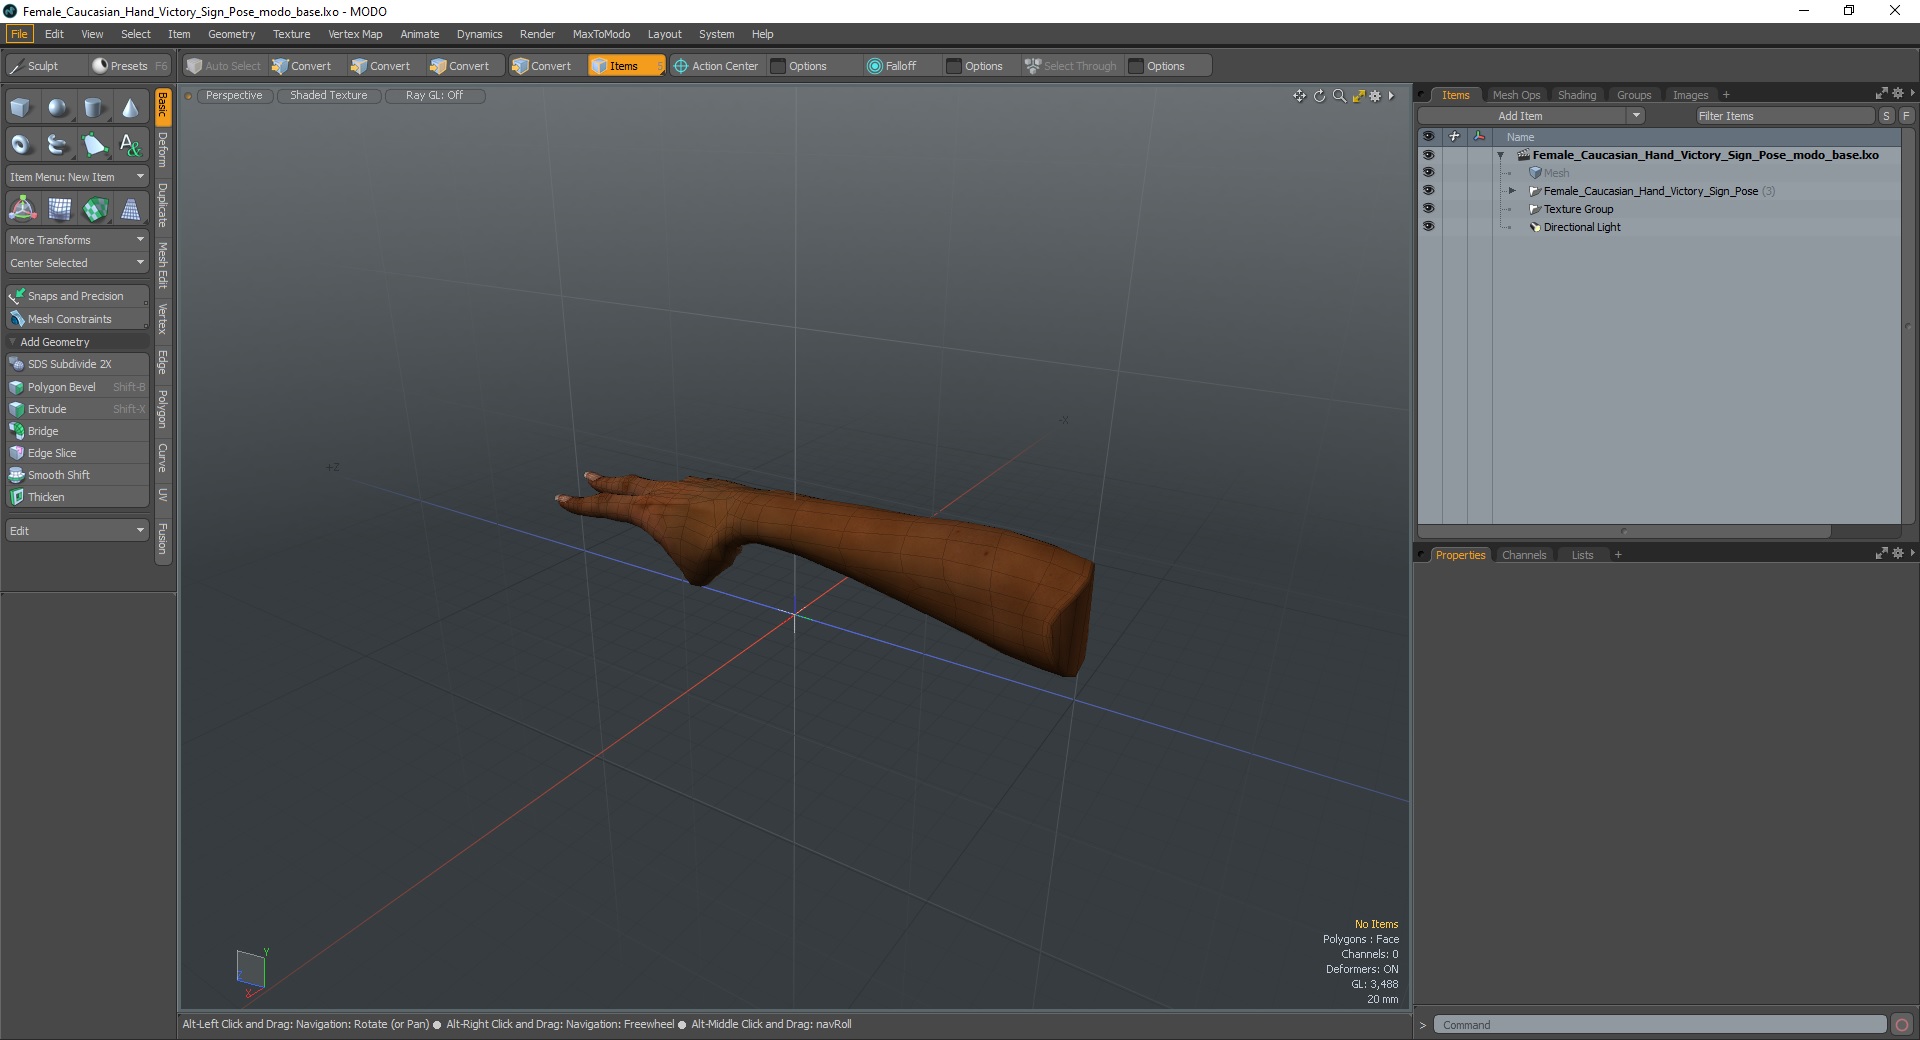
Task: Click SDS Subdivide 2X
Action: tap(77, 364)
